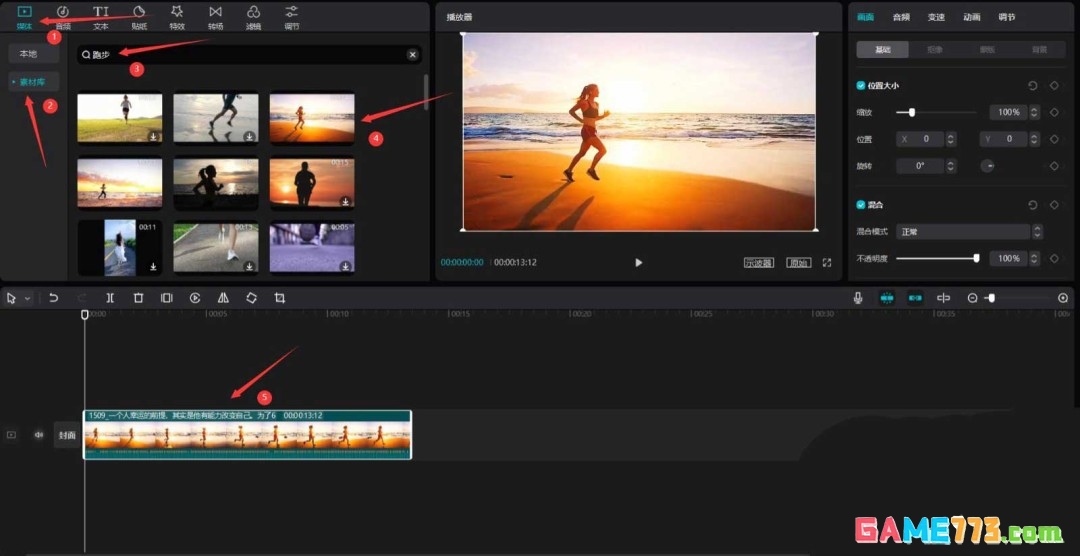The height and width of the screenshot is (556, 1080).
Task: Toggle the 混合 checkbox
Action: click(861, 205)
